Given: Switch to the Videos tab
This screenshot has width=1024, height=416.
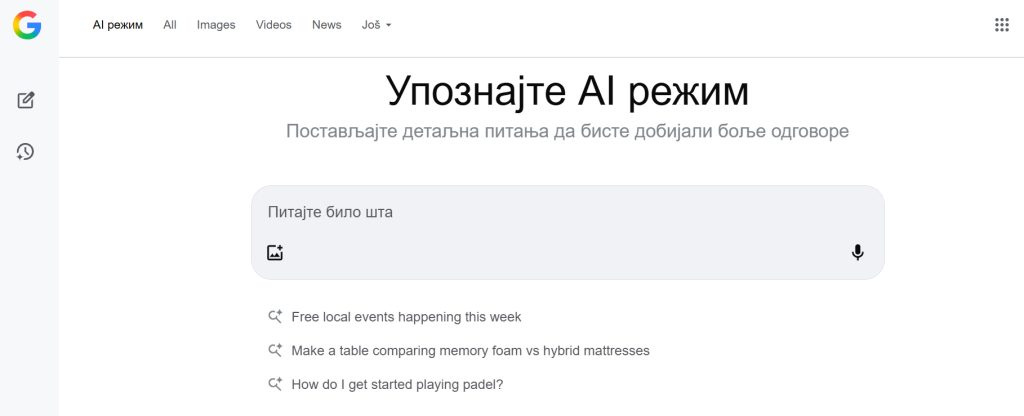Looking at the screenshot, I should [274, 25].
